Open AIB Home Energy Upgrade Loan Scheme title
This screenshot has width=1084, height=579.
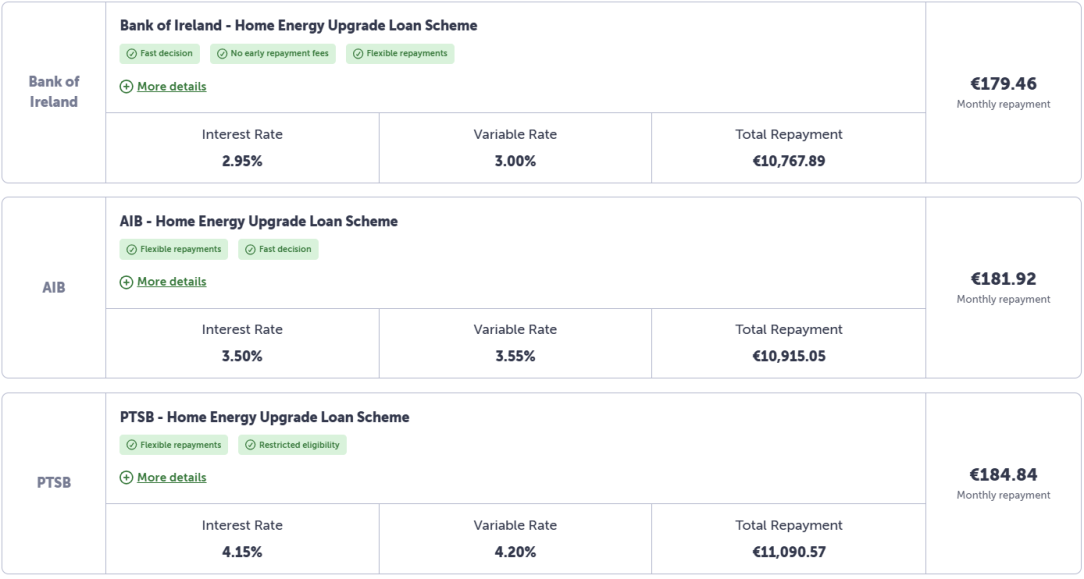tap(258, 221)
